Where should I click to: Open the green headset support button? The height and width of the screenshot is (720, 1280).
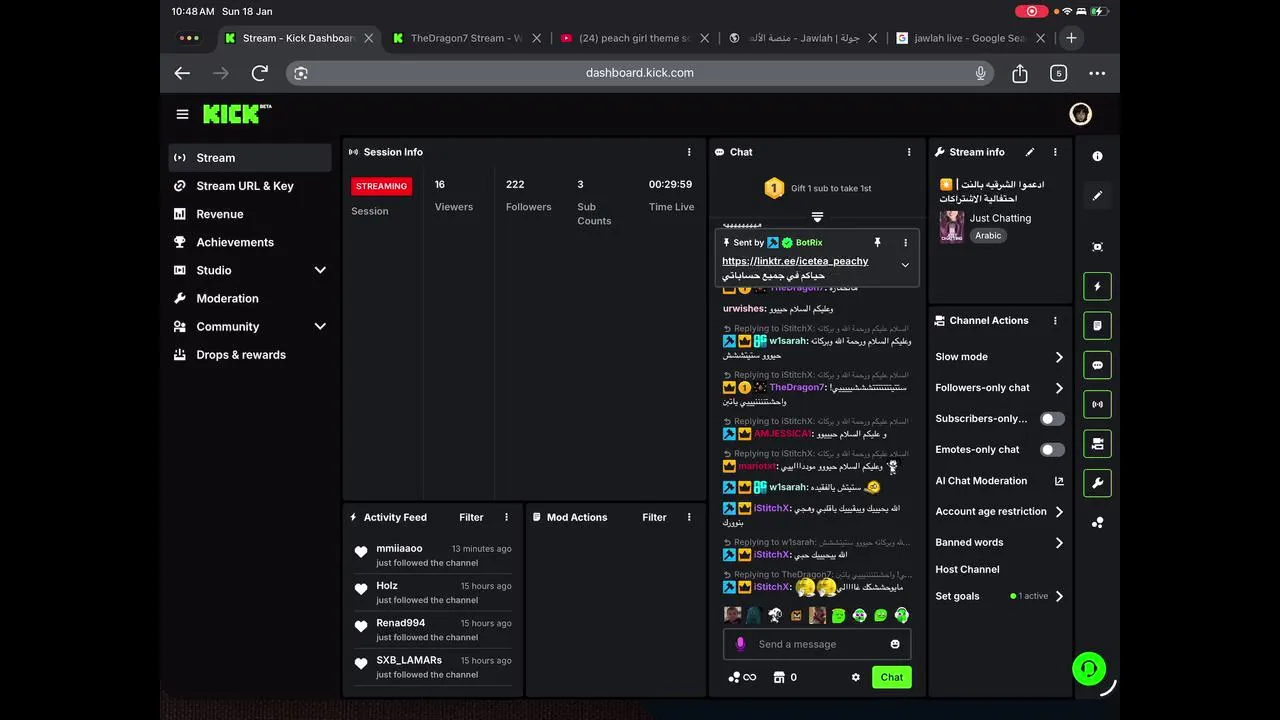pyautogui.click(x=1089, y=669)
